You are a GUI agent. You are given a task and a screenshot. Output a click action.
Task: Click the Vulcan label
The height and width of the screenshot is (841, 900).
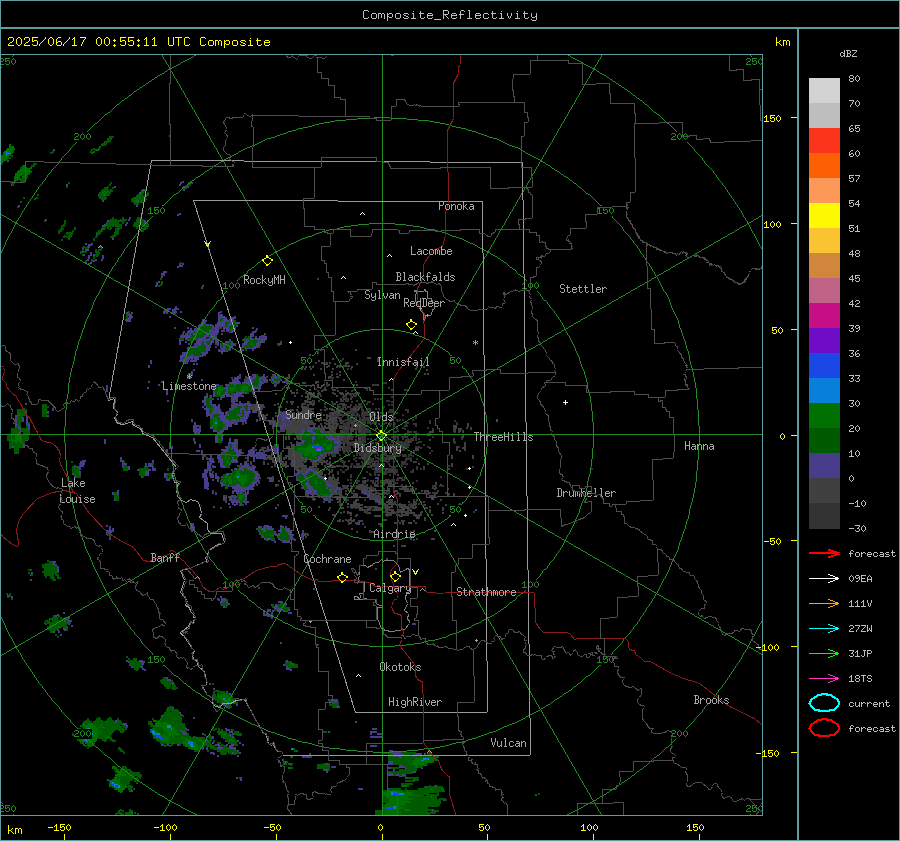[508, 743]
